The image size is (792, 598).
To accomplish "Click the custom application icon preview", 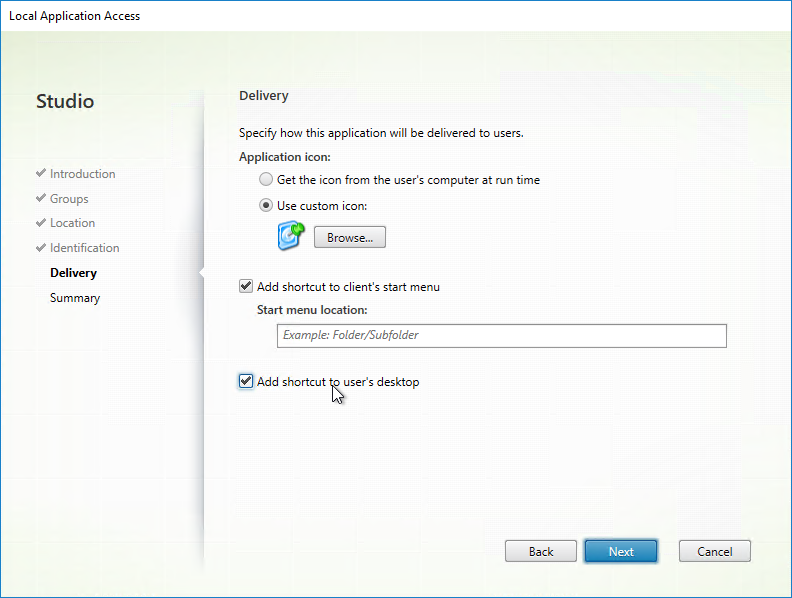I will pyautogui.click(x=291, y=236).
